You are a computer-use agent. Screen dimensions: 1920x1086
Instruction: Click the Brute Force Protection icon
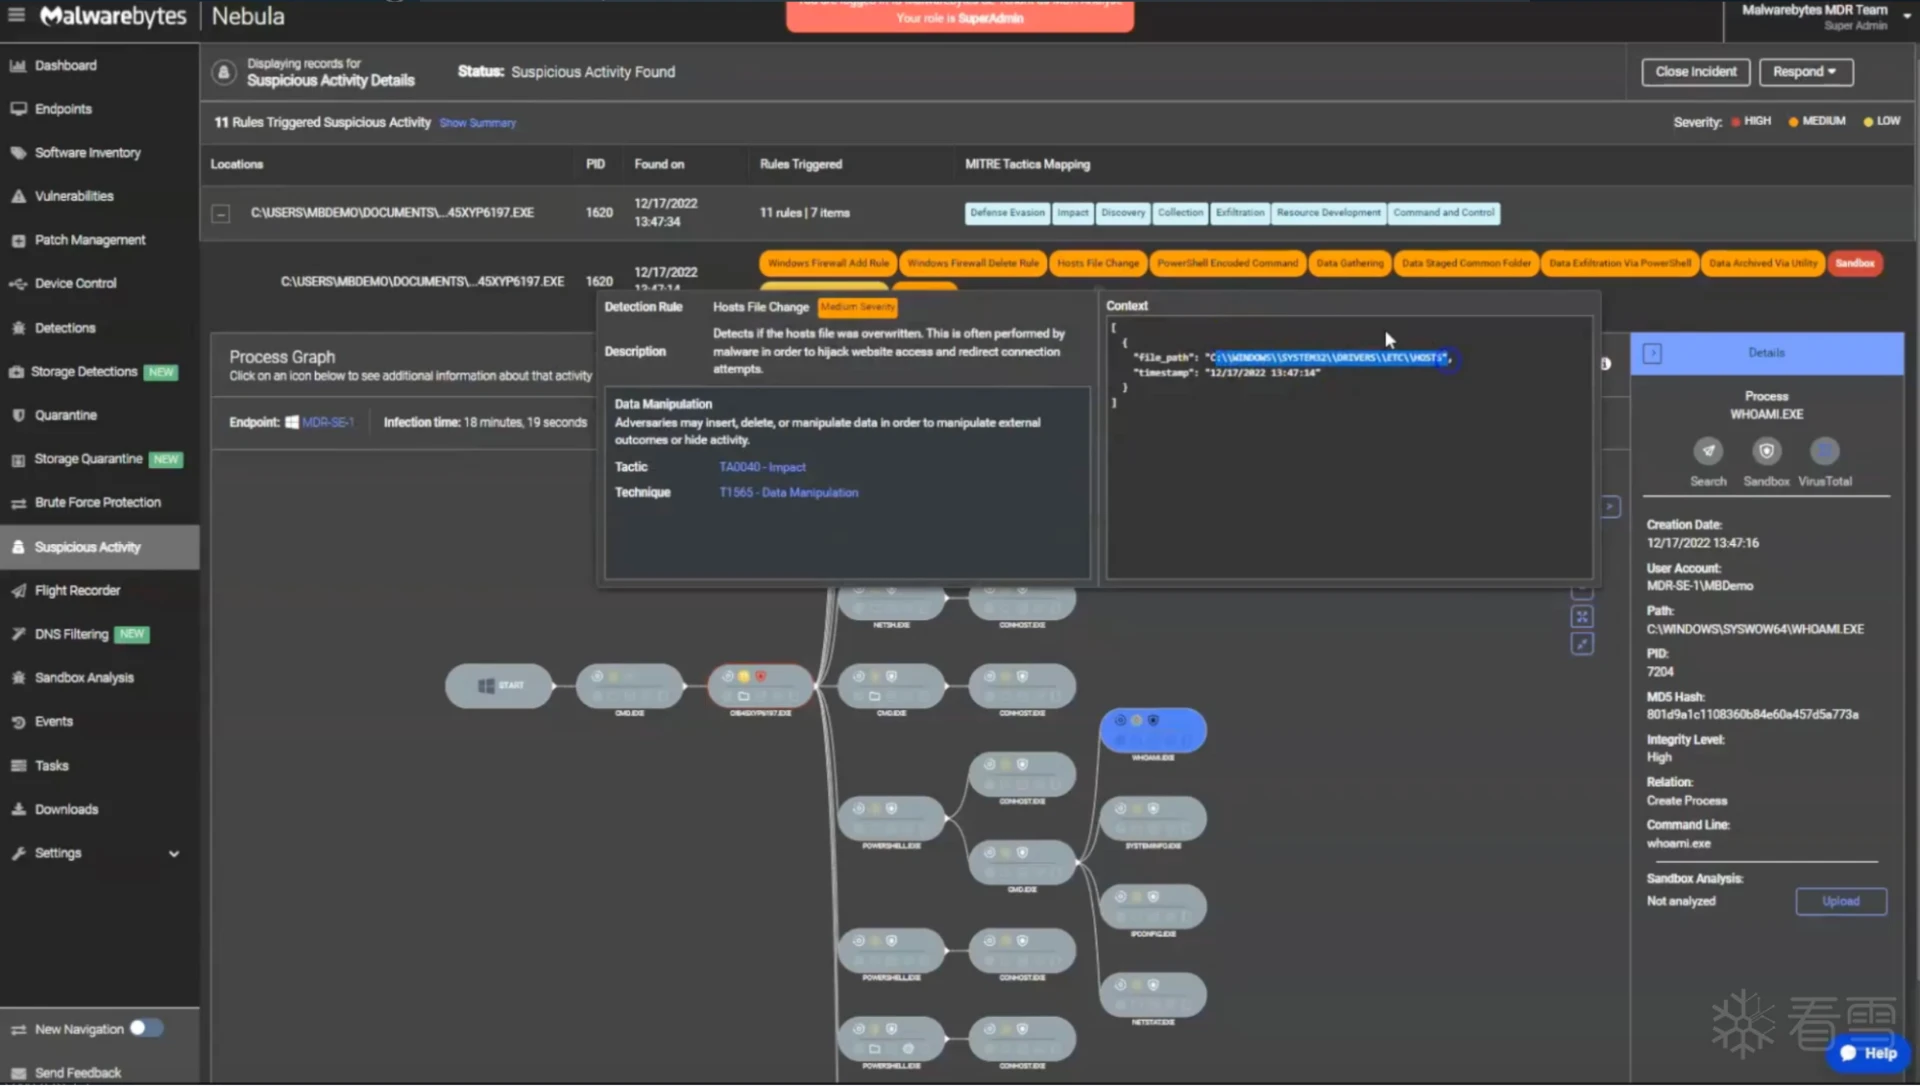pos(18,503)
